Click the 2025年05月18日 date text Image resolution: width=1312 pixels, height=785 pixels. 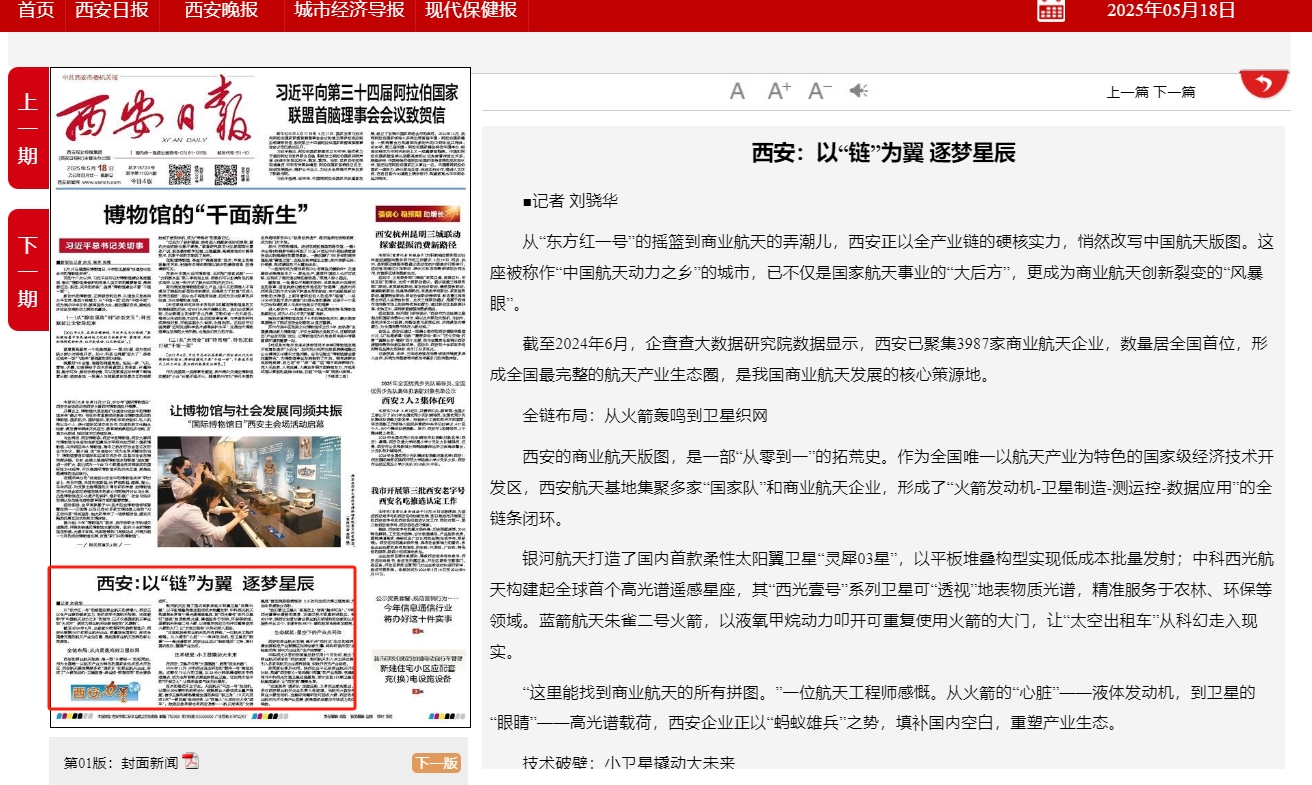pos(1171,10)
